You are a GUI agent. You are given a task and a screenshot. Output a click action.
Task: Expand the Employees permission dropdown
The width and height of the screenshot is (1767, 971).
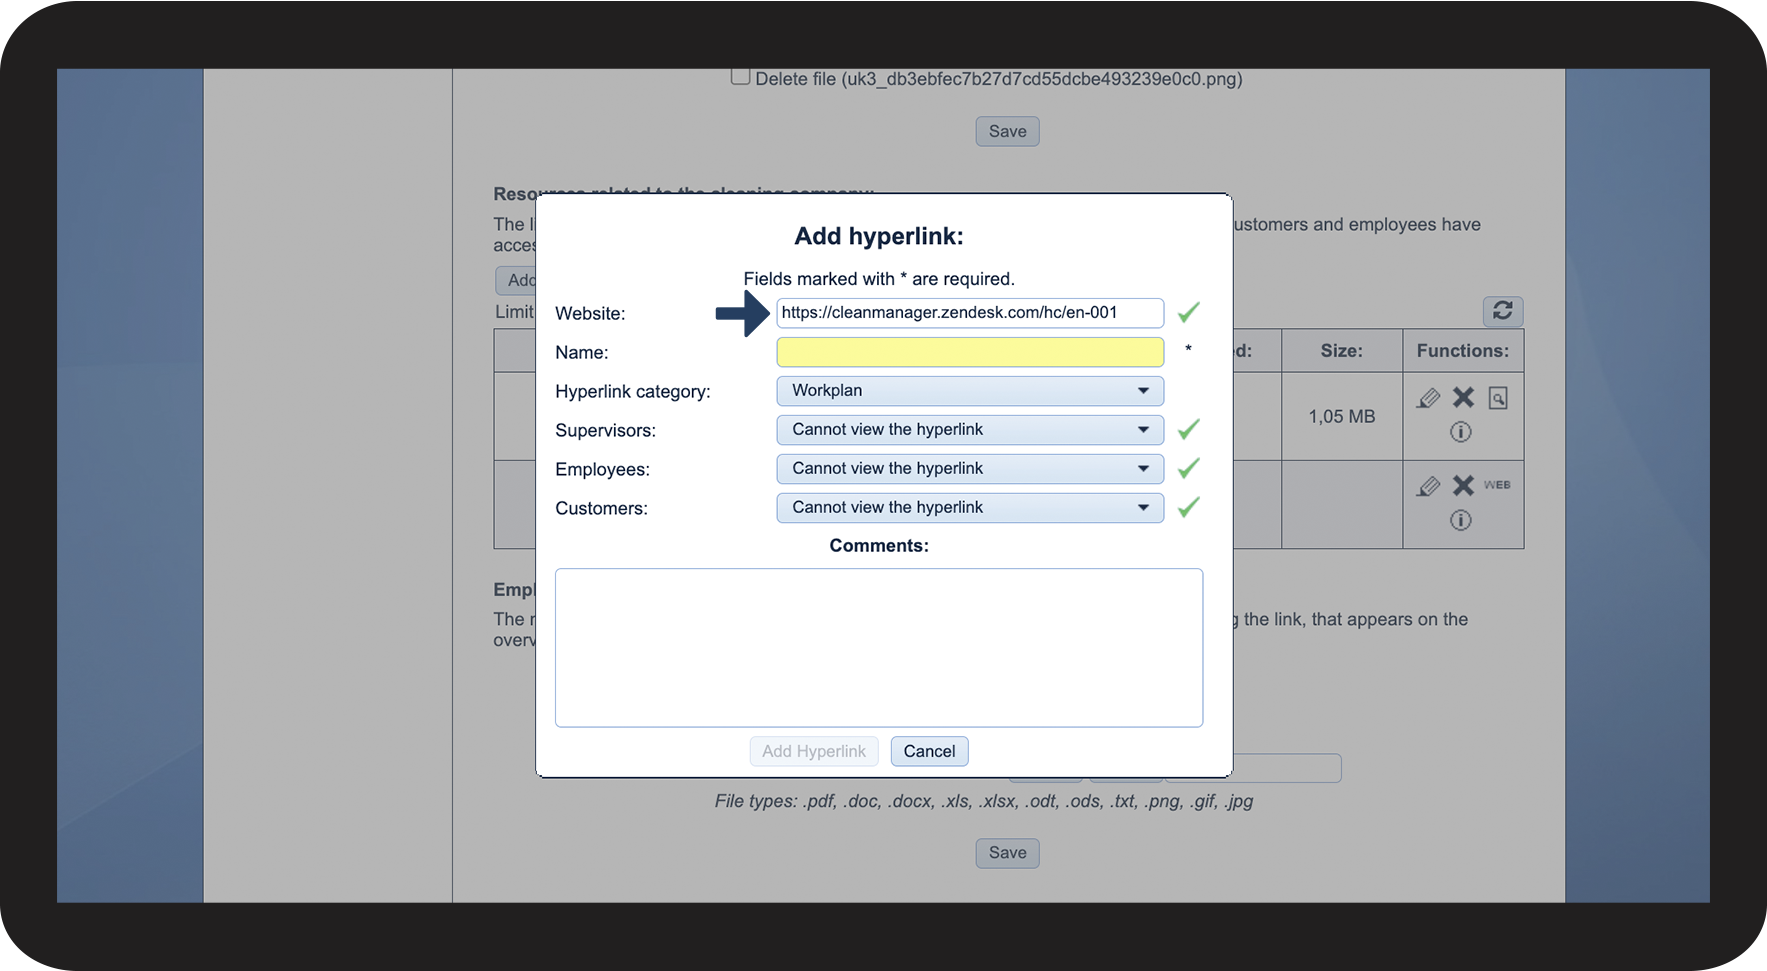(969, 469)
